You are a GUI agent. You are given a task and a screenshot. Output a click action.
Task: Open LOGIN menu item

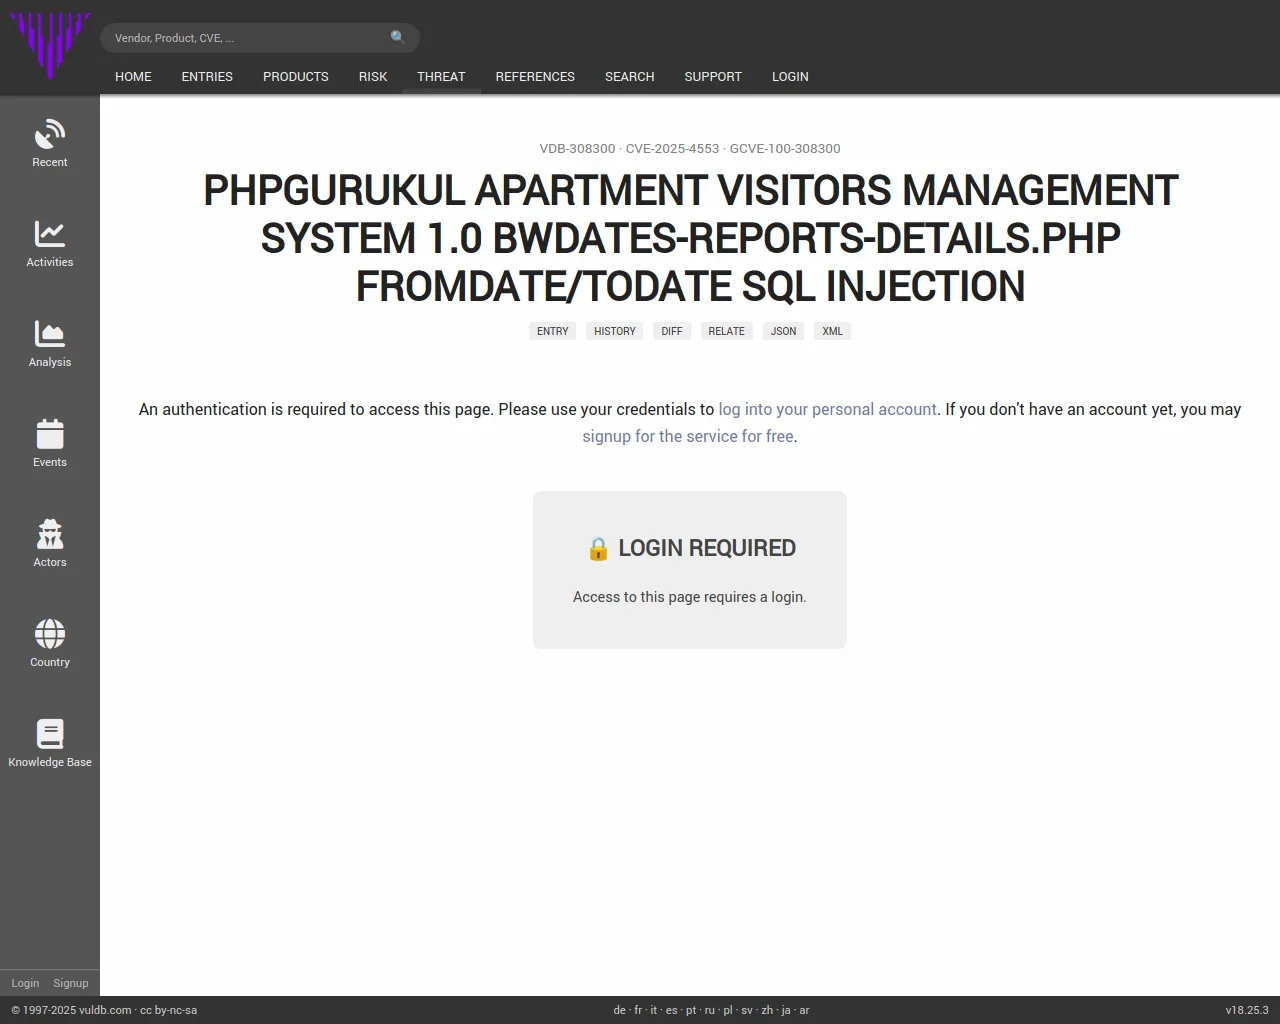[790, 77]
